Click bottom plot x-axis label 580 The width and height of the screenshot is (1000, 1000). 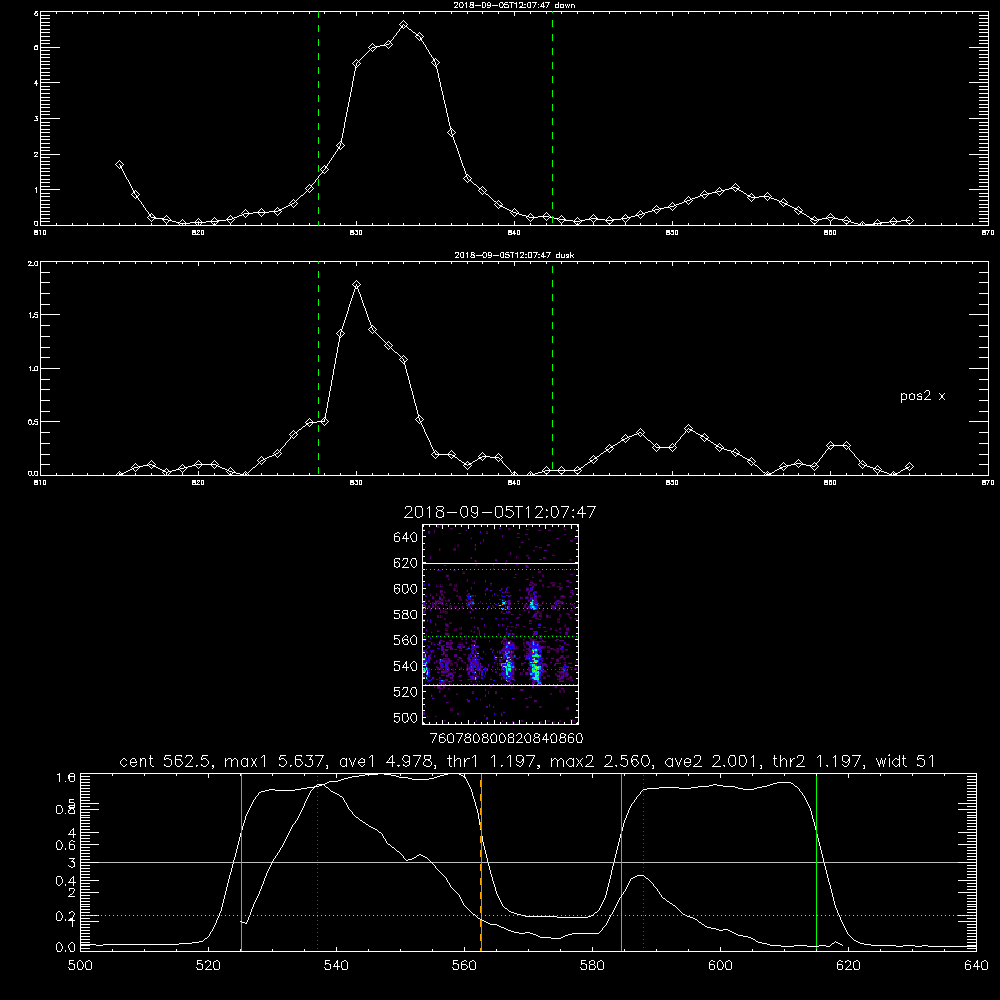pos(592,966)
